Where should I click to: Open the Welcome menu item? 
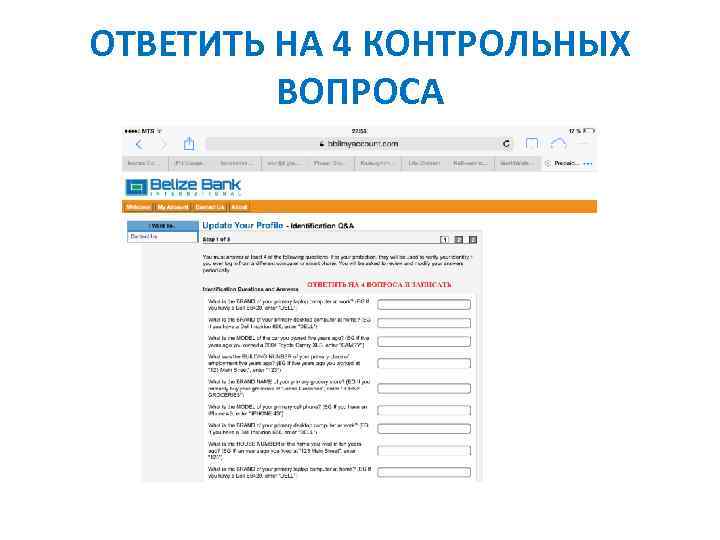click(138, 207)
